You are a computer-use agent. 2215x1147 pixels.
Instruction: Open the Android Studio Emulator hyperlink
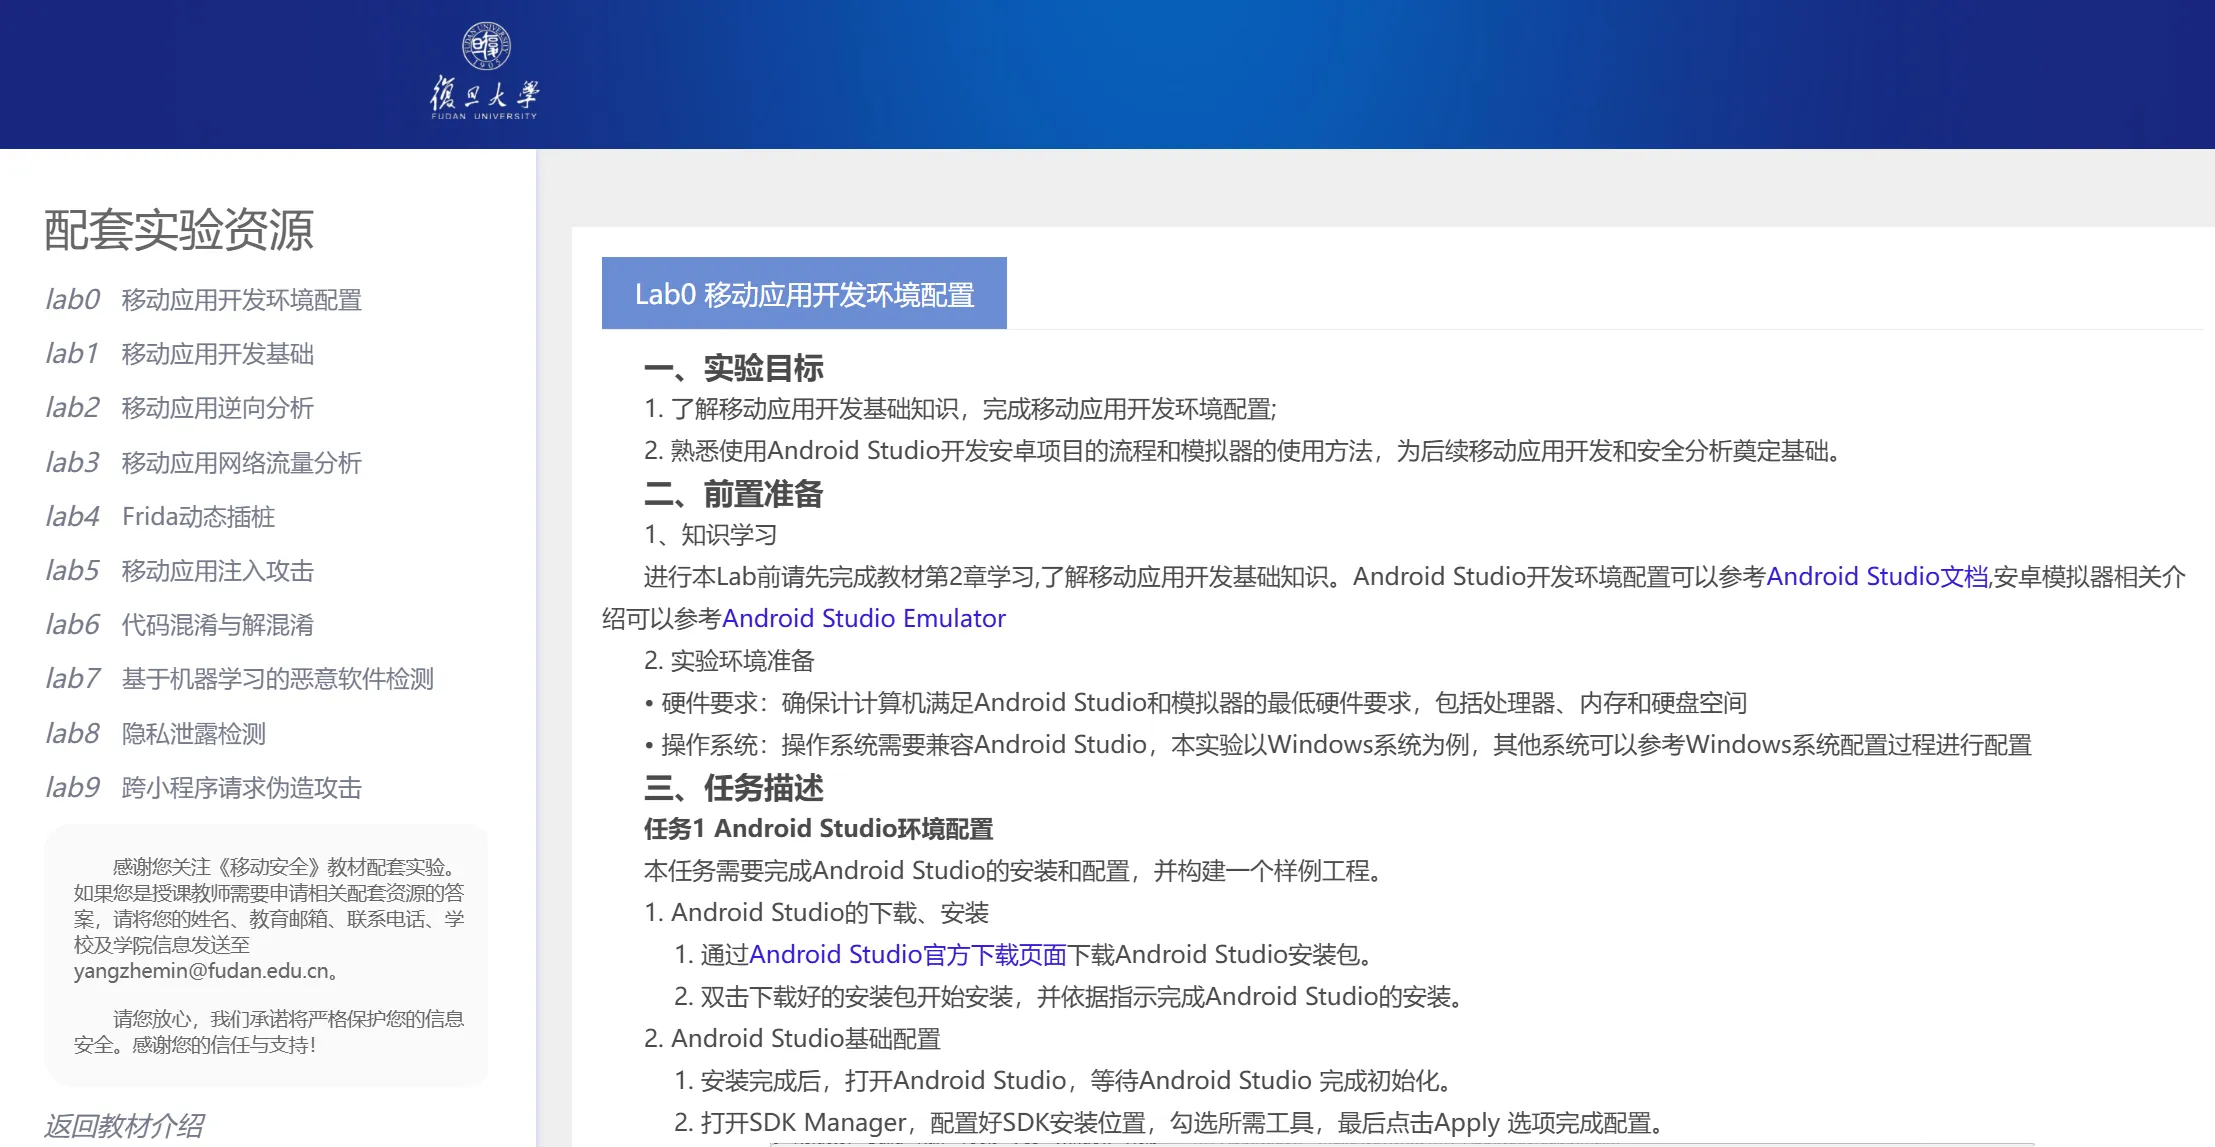click(864, 618)
